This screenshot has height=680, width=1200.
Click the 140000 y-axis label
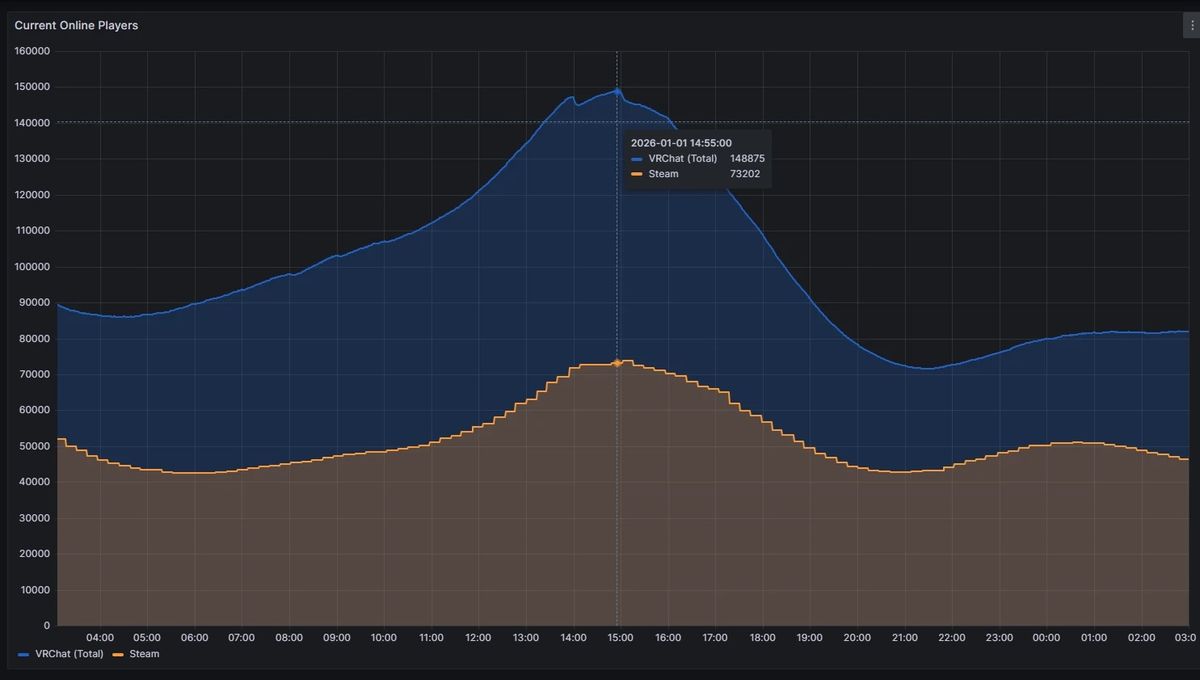pos(32,123)
